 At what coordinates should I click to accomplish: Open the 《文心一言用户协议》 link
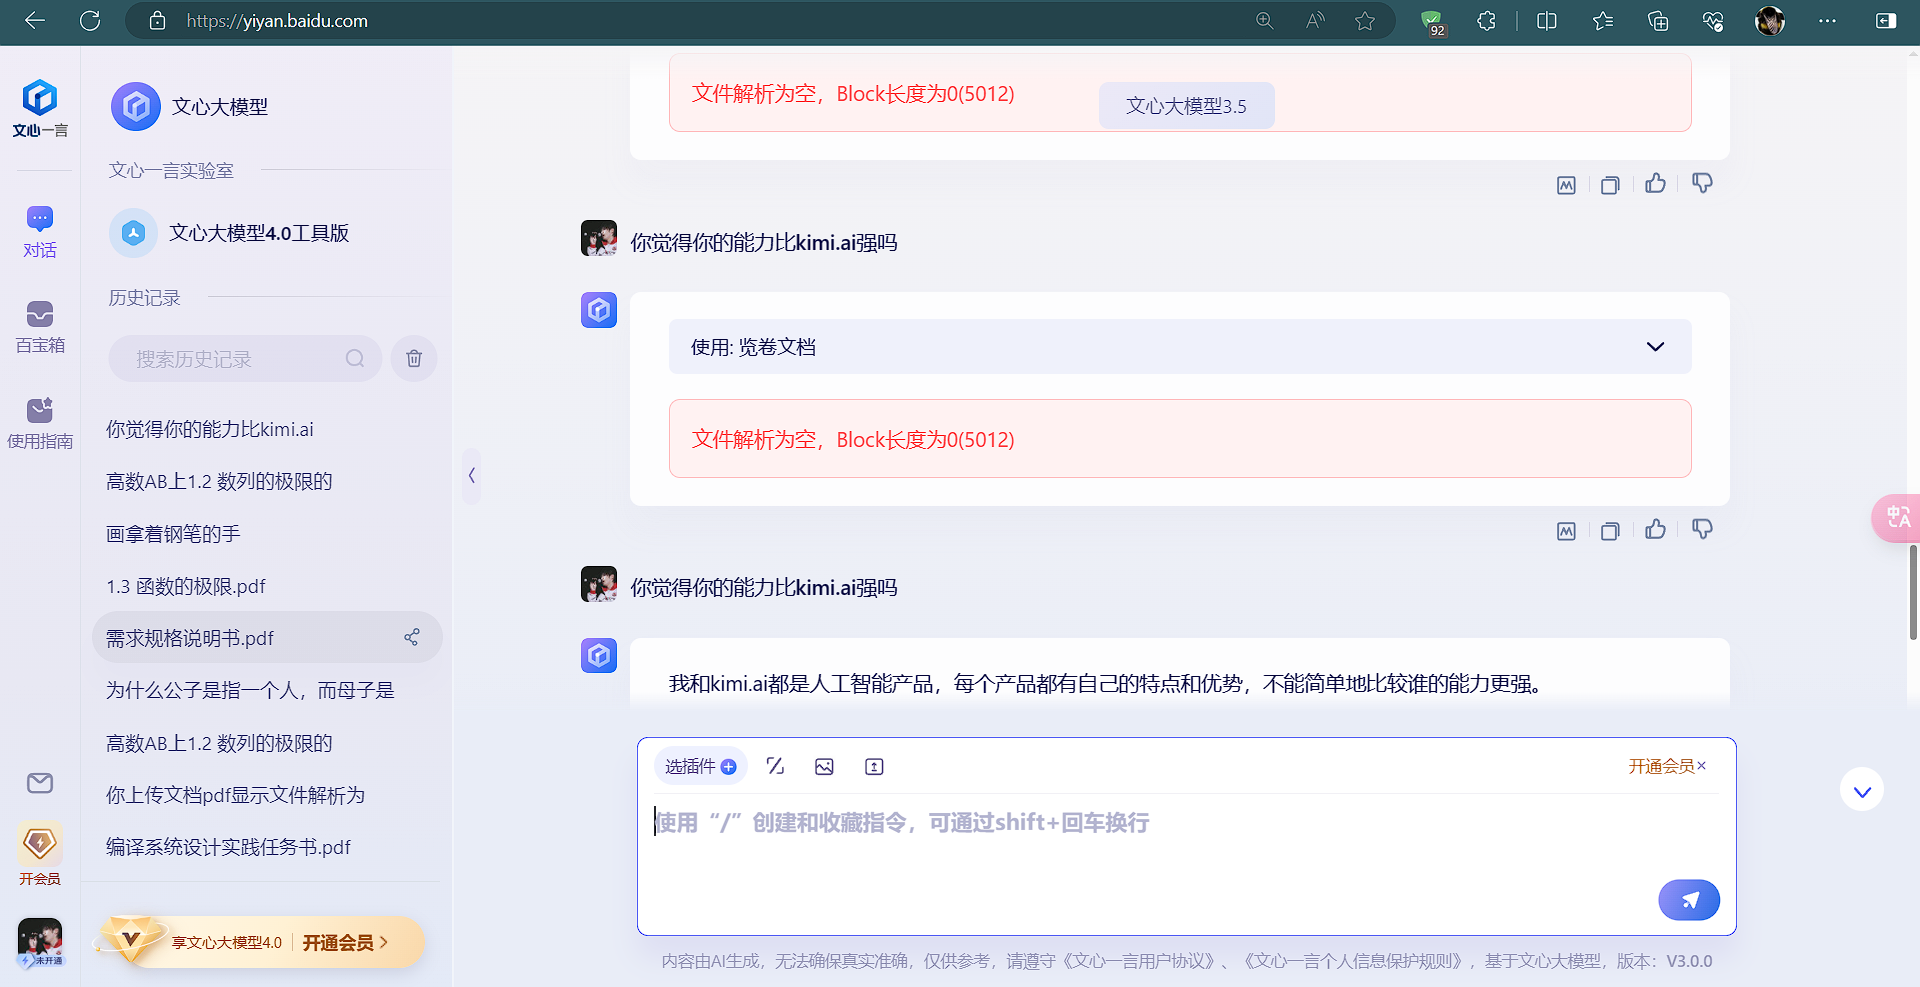coord(1138,961)
